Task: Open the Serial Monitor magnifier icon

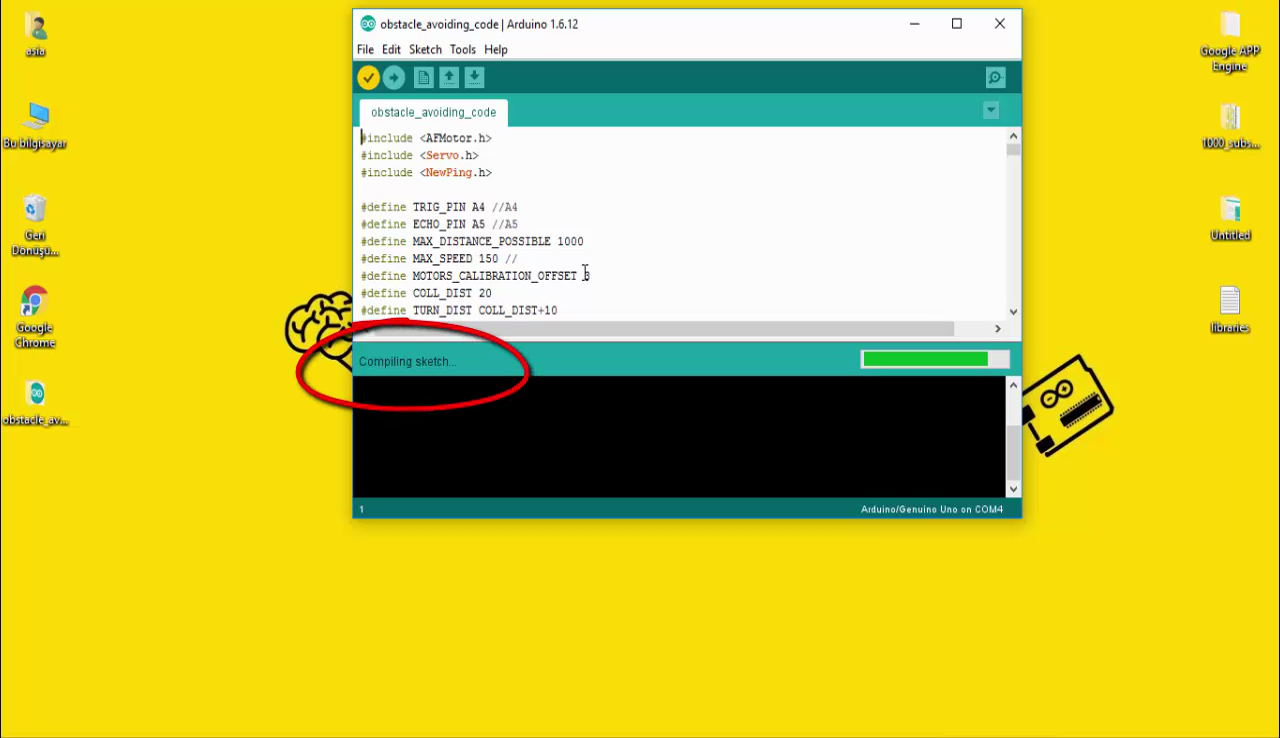Action: 995,77
